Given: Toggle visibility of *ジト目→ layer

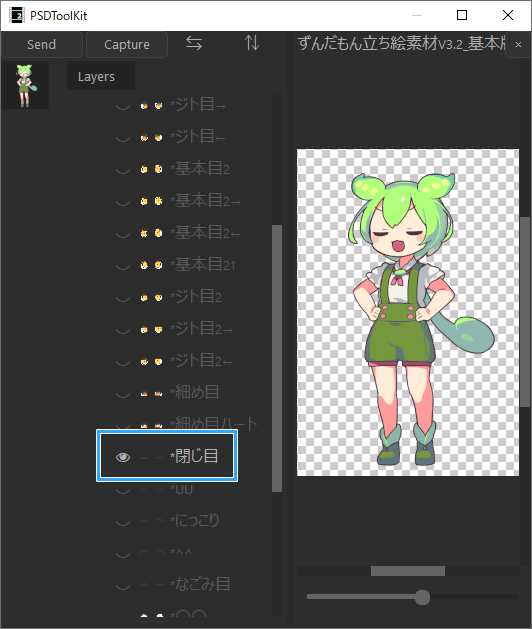Looking at the screenshot, I should pos(123,106).
